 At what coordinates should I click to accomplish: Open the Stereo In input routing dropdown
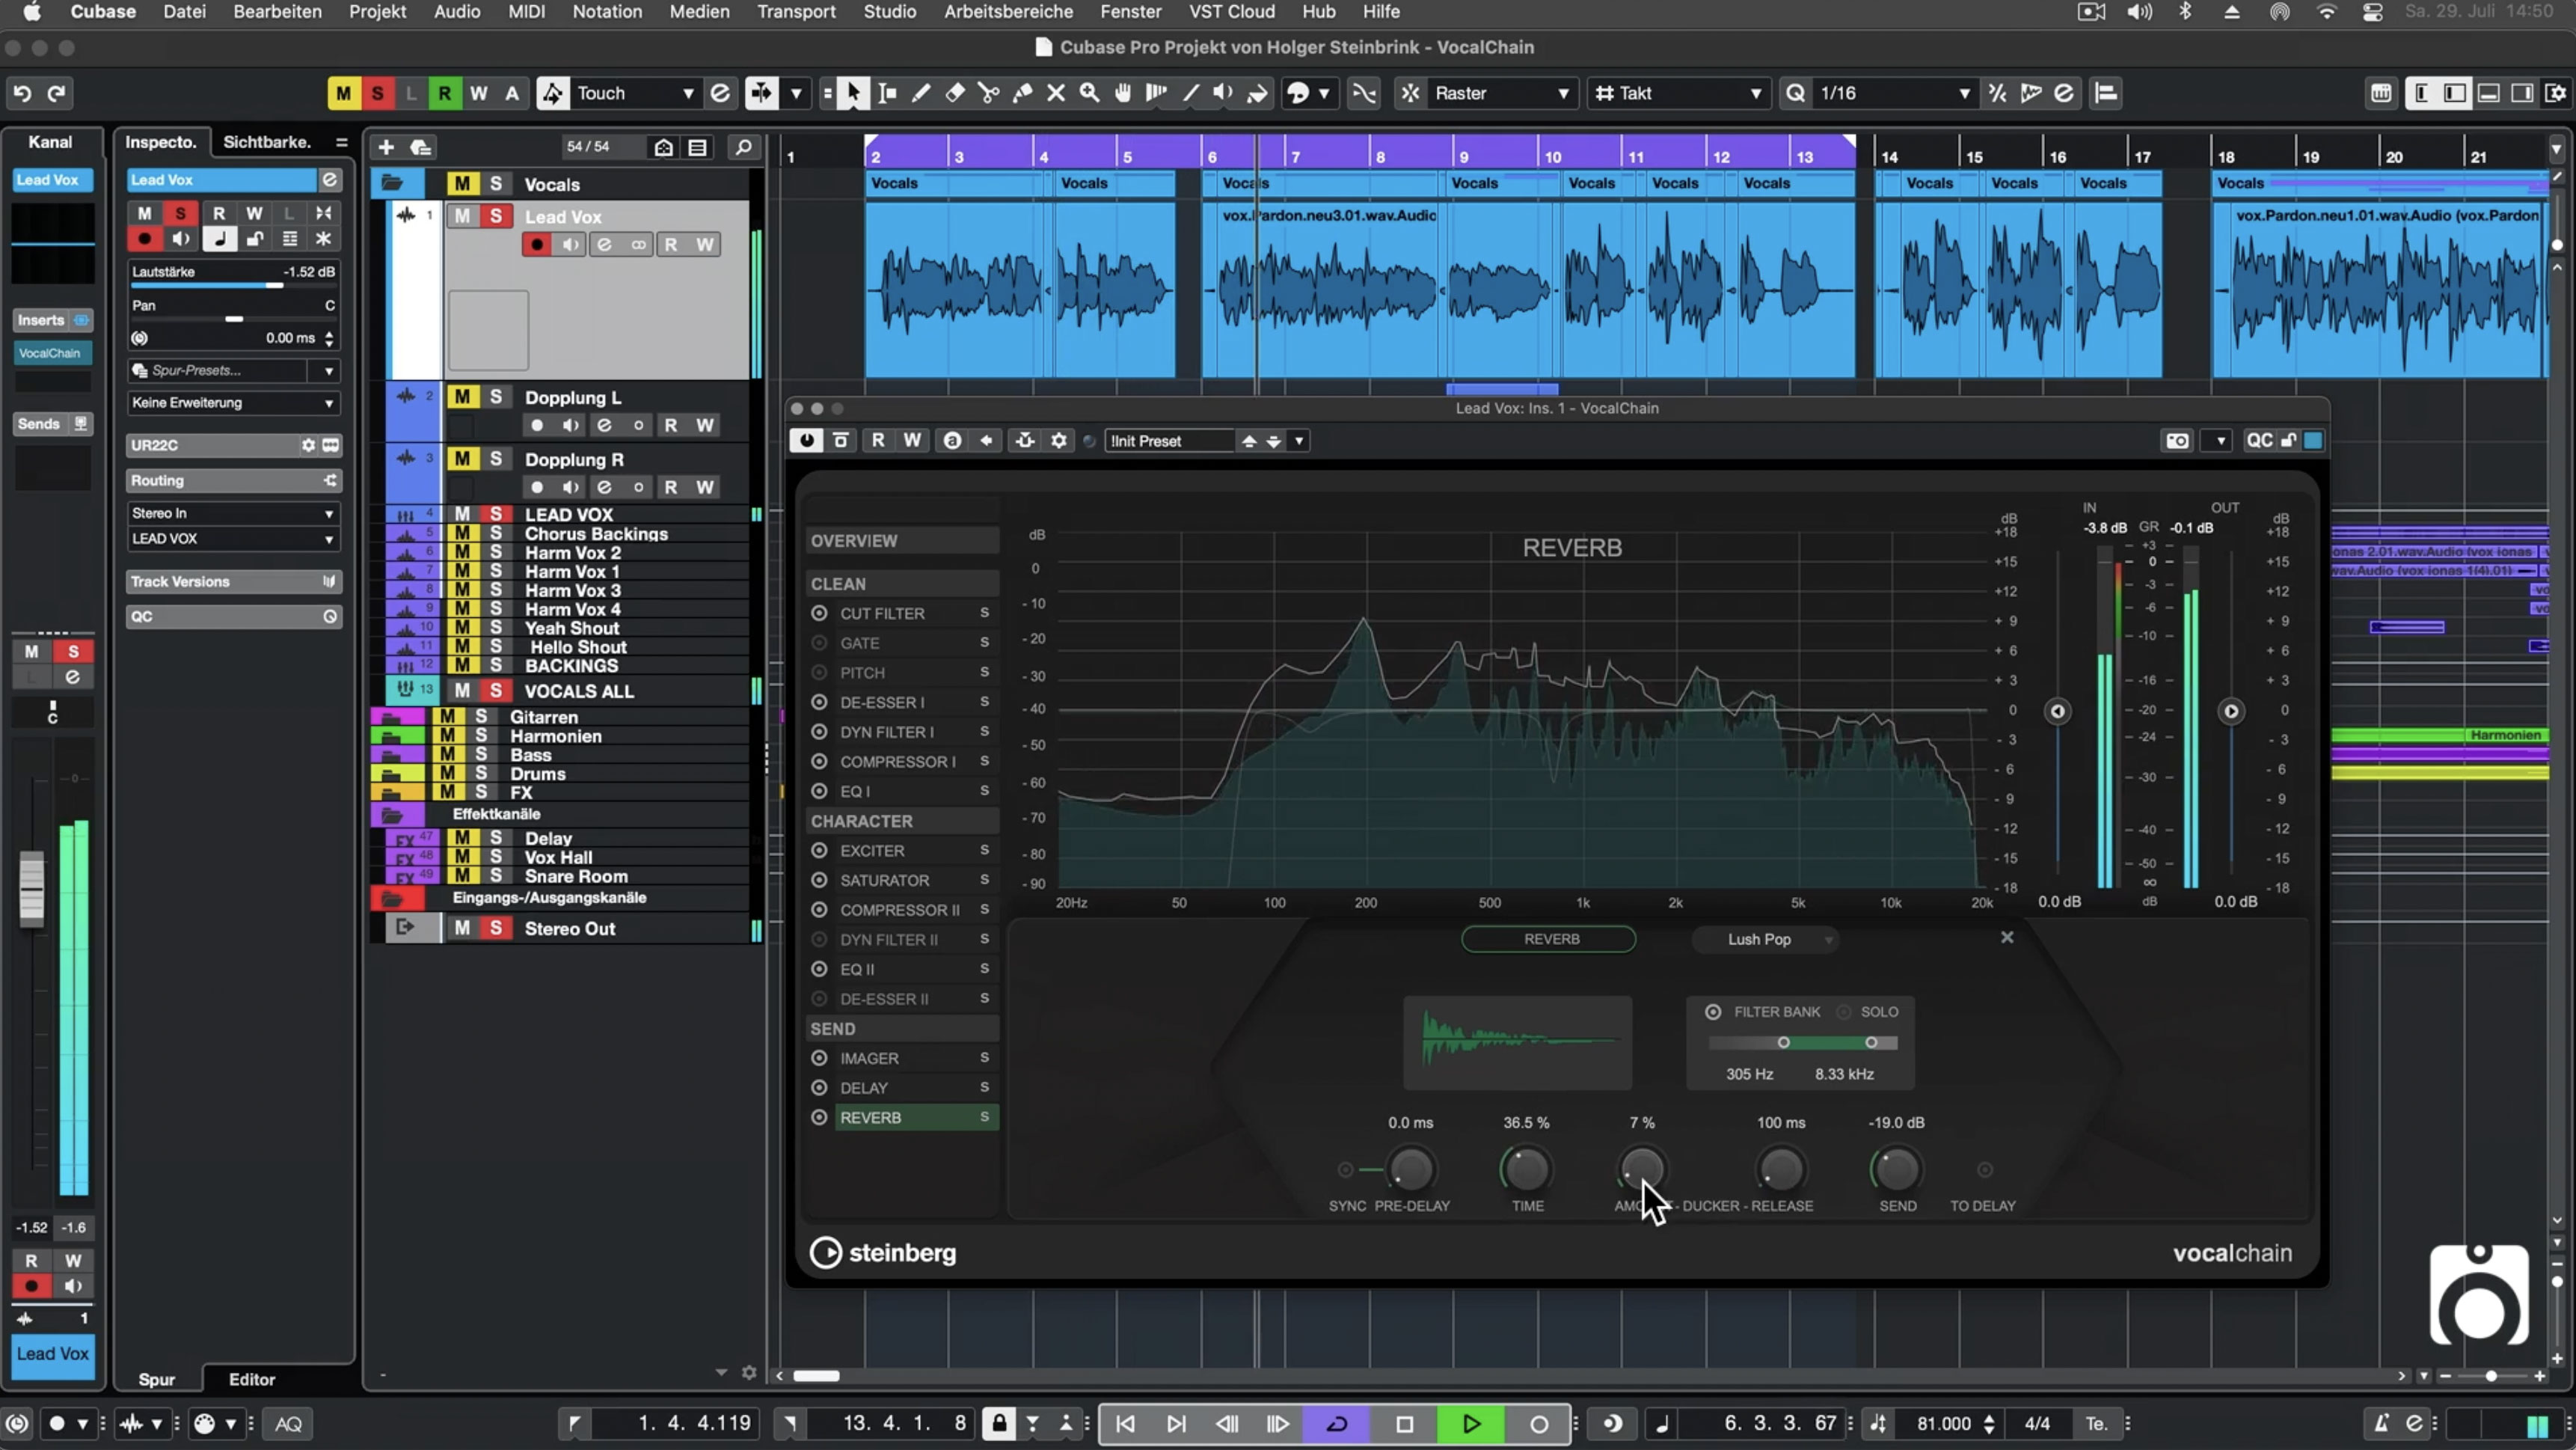(x=233, y=513)
